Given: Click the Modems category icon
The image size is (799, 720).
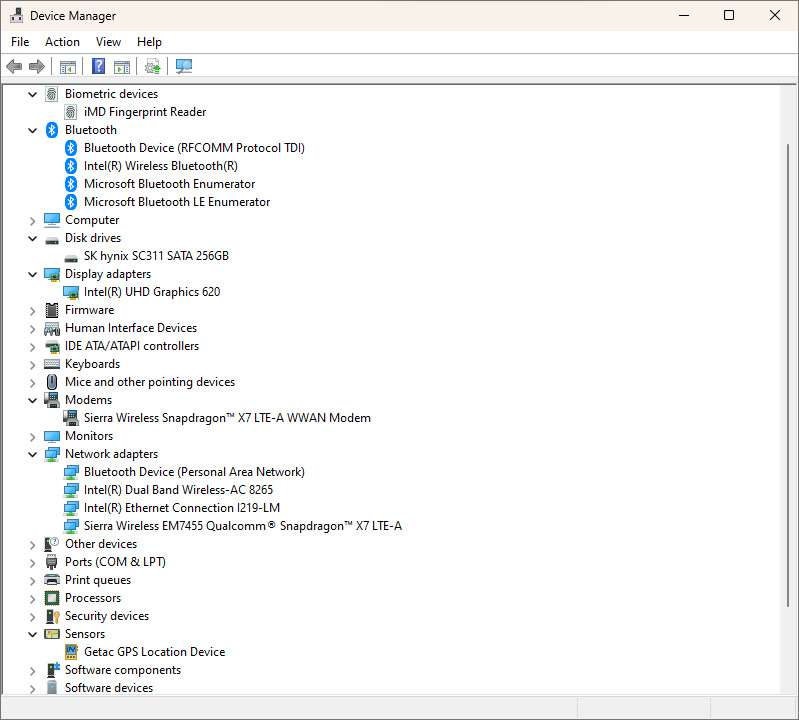Looking at the screenshot, I should (x=52, y=400).
